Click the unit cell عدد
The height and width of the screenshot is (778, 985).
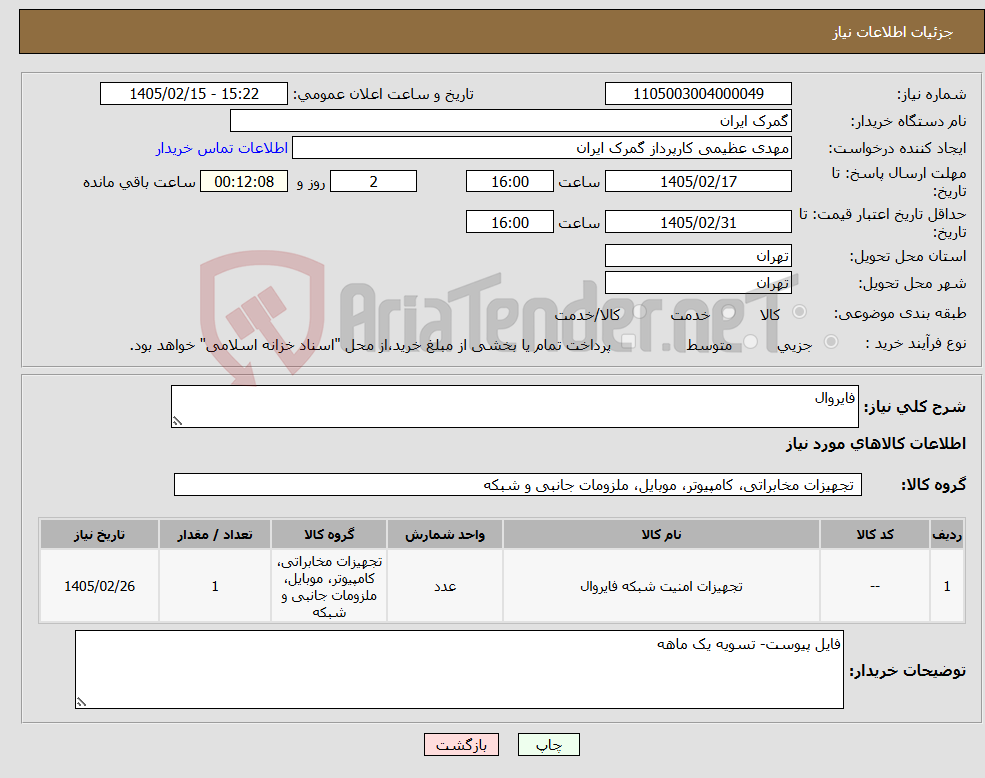tap(445, 586)
